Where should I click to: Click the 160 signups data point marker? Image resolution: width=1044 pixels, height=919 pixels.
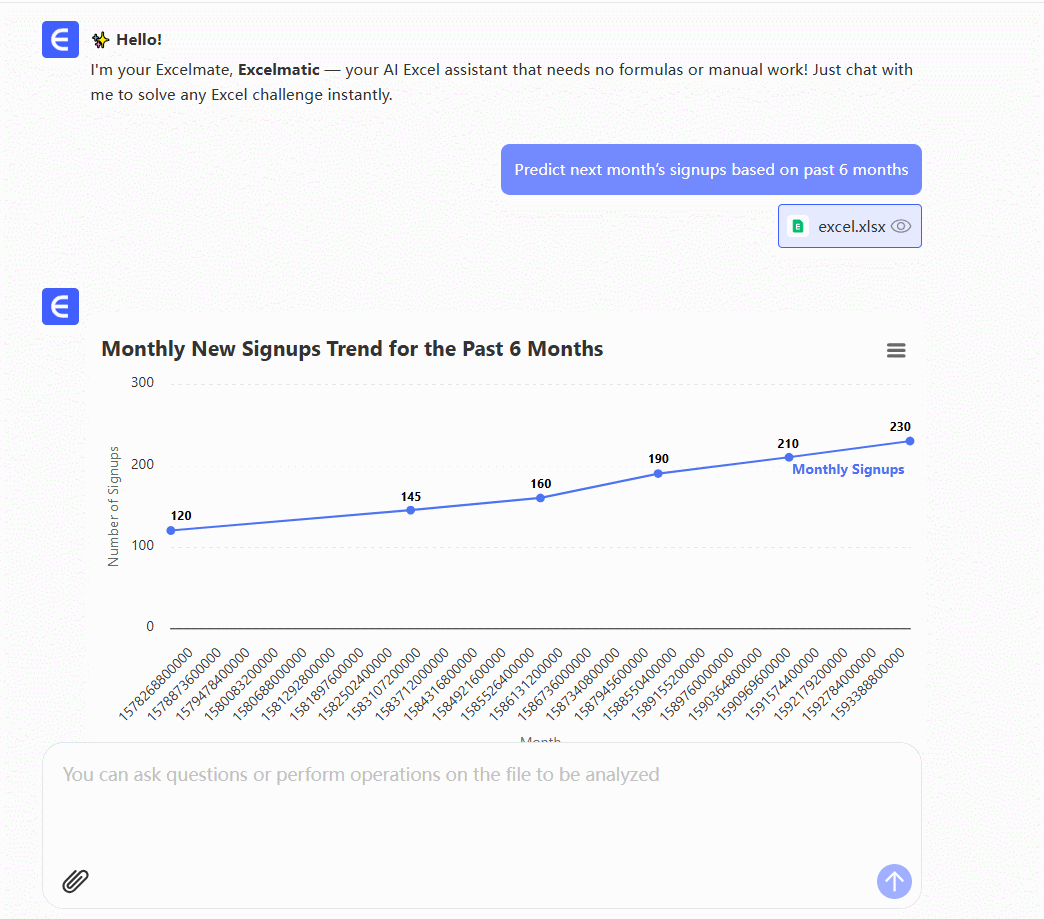540,498
